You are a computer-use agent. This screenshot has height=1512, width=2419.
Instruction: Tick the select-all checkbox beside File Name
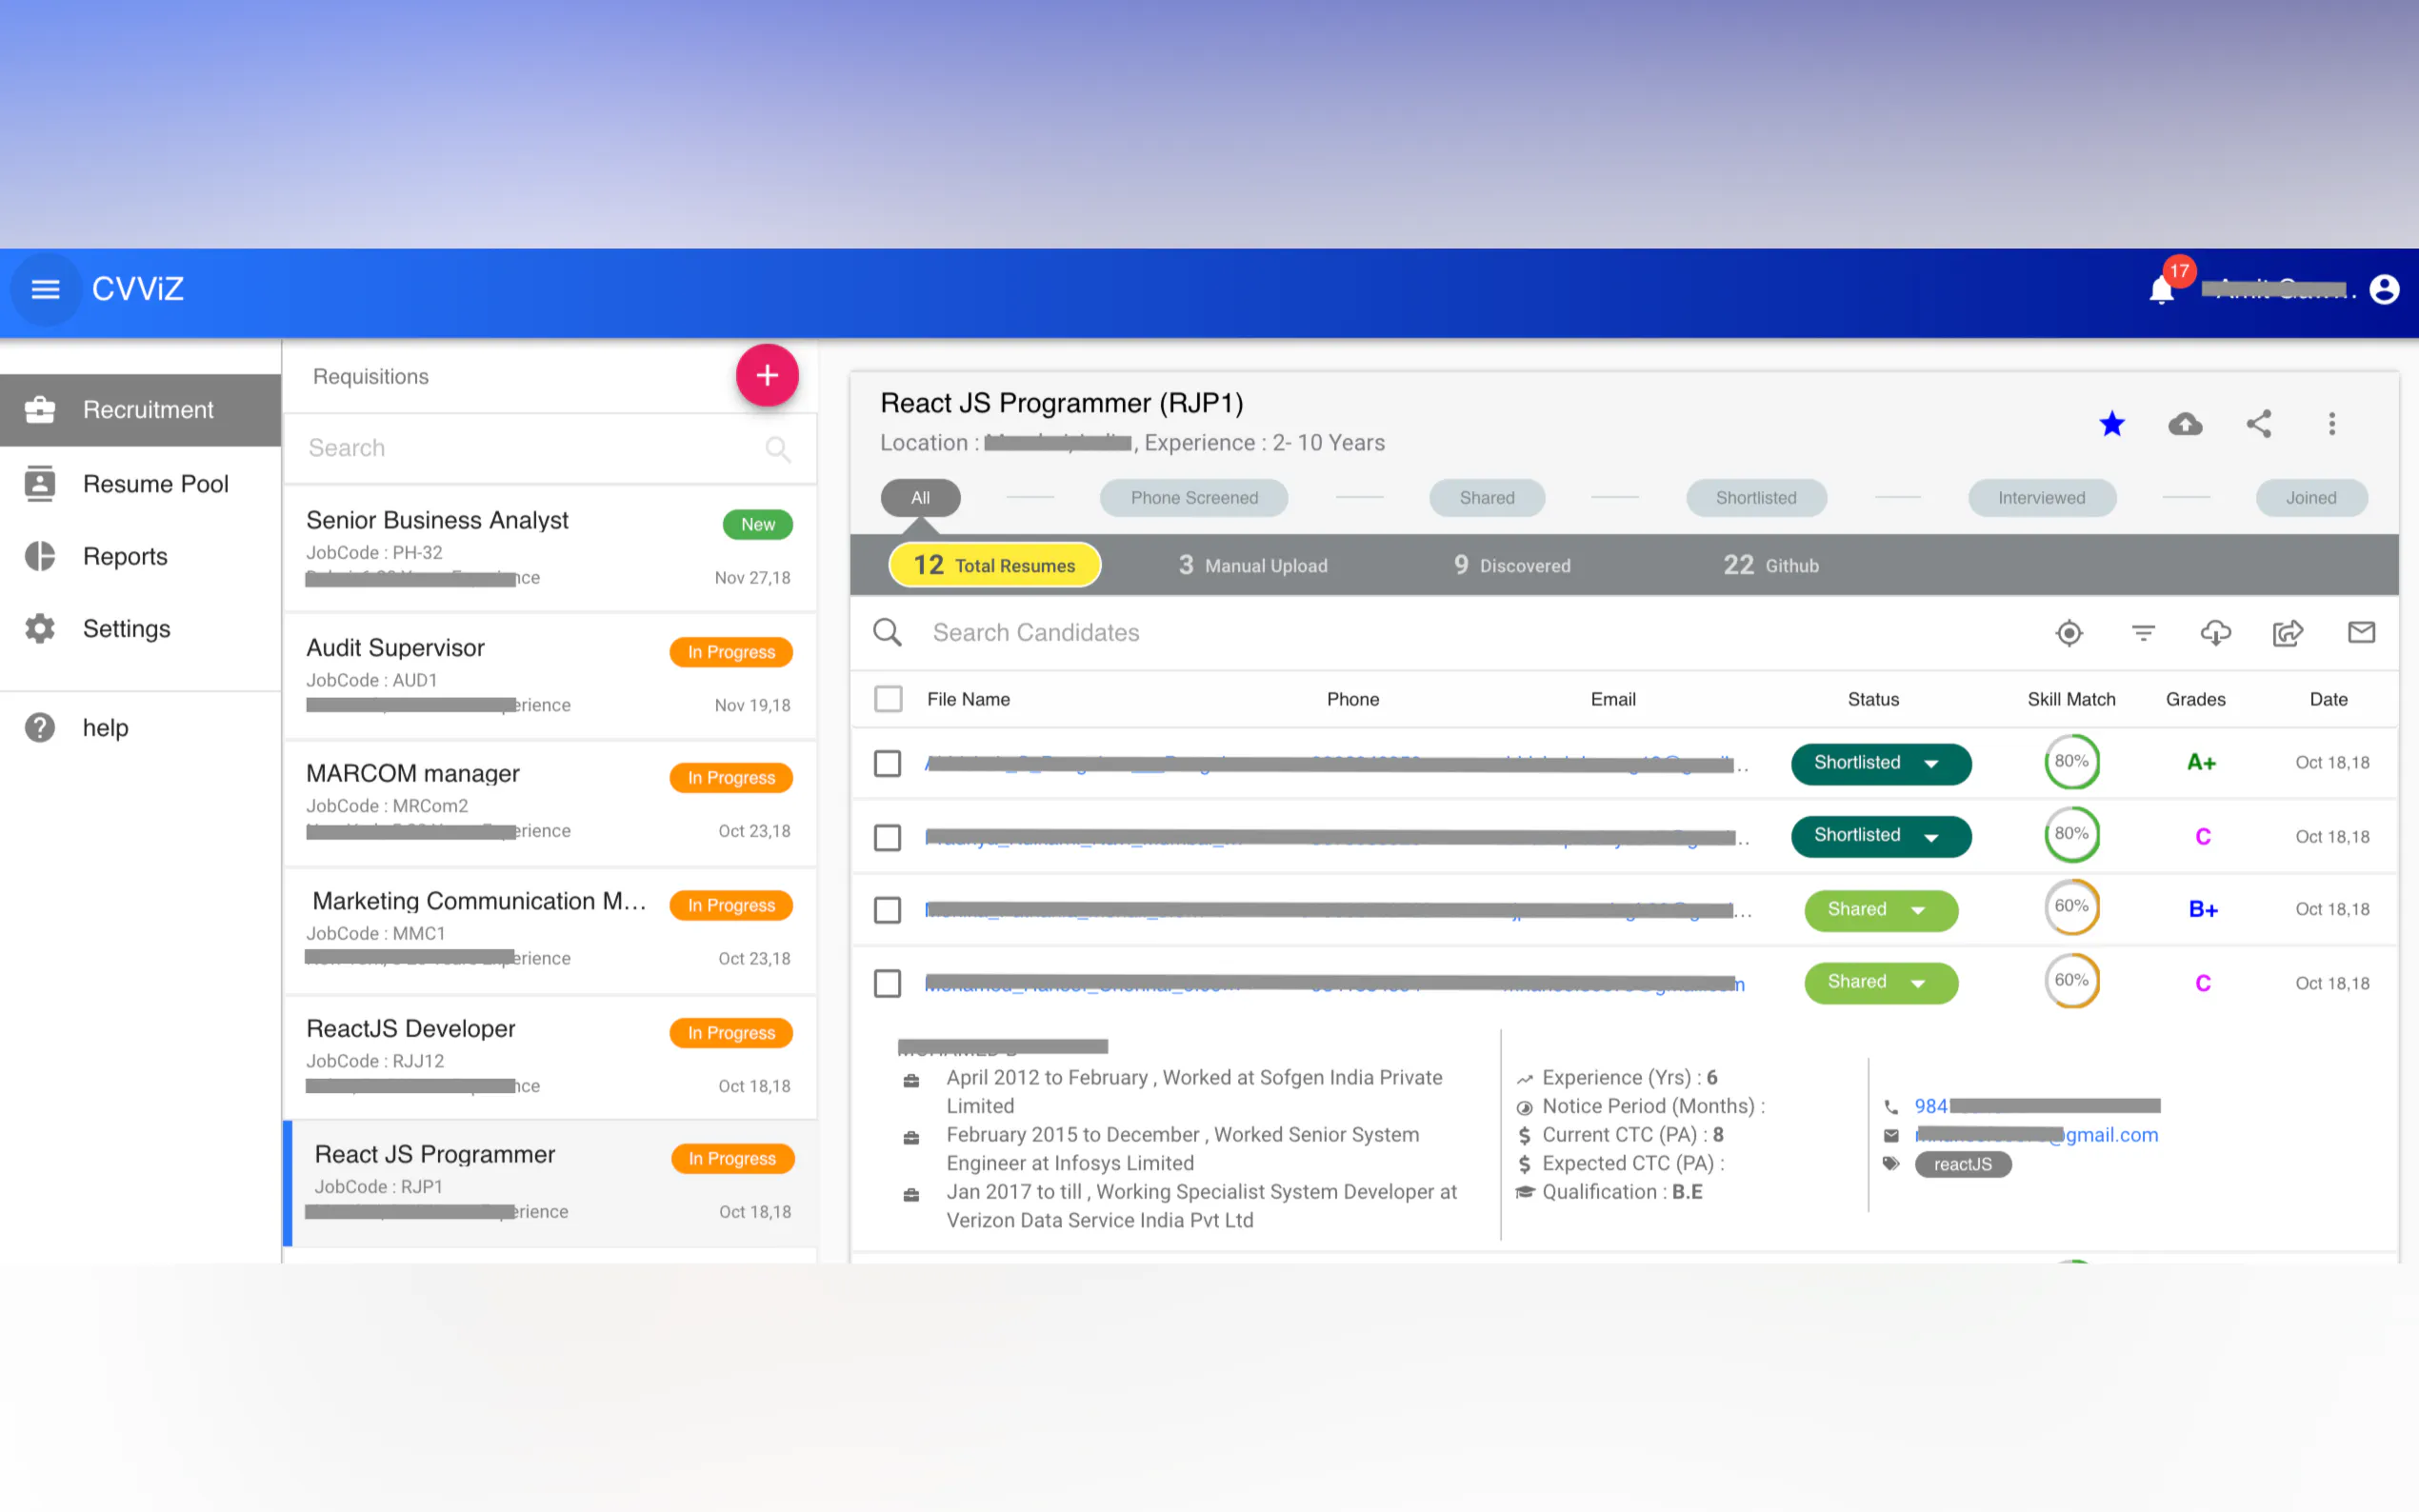pyautogui.click(x=888, y=699)
